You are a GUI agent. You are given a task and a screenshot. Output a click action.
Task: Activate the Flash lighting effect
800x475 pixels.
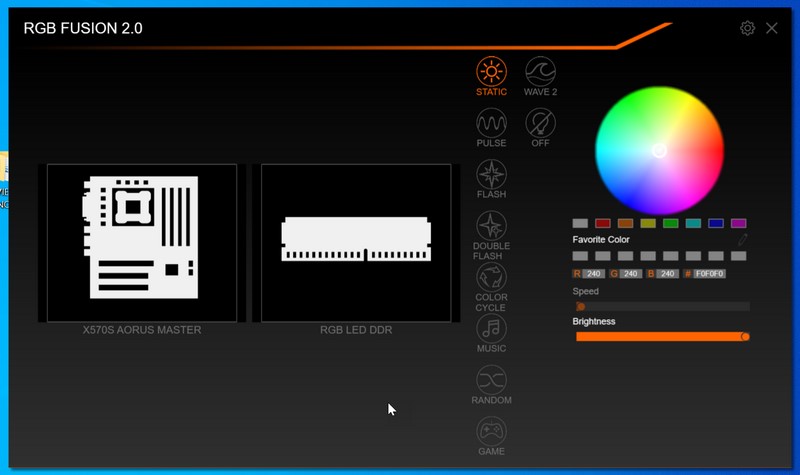click(491, 179)
